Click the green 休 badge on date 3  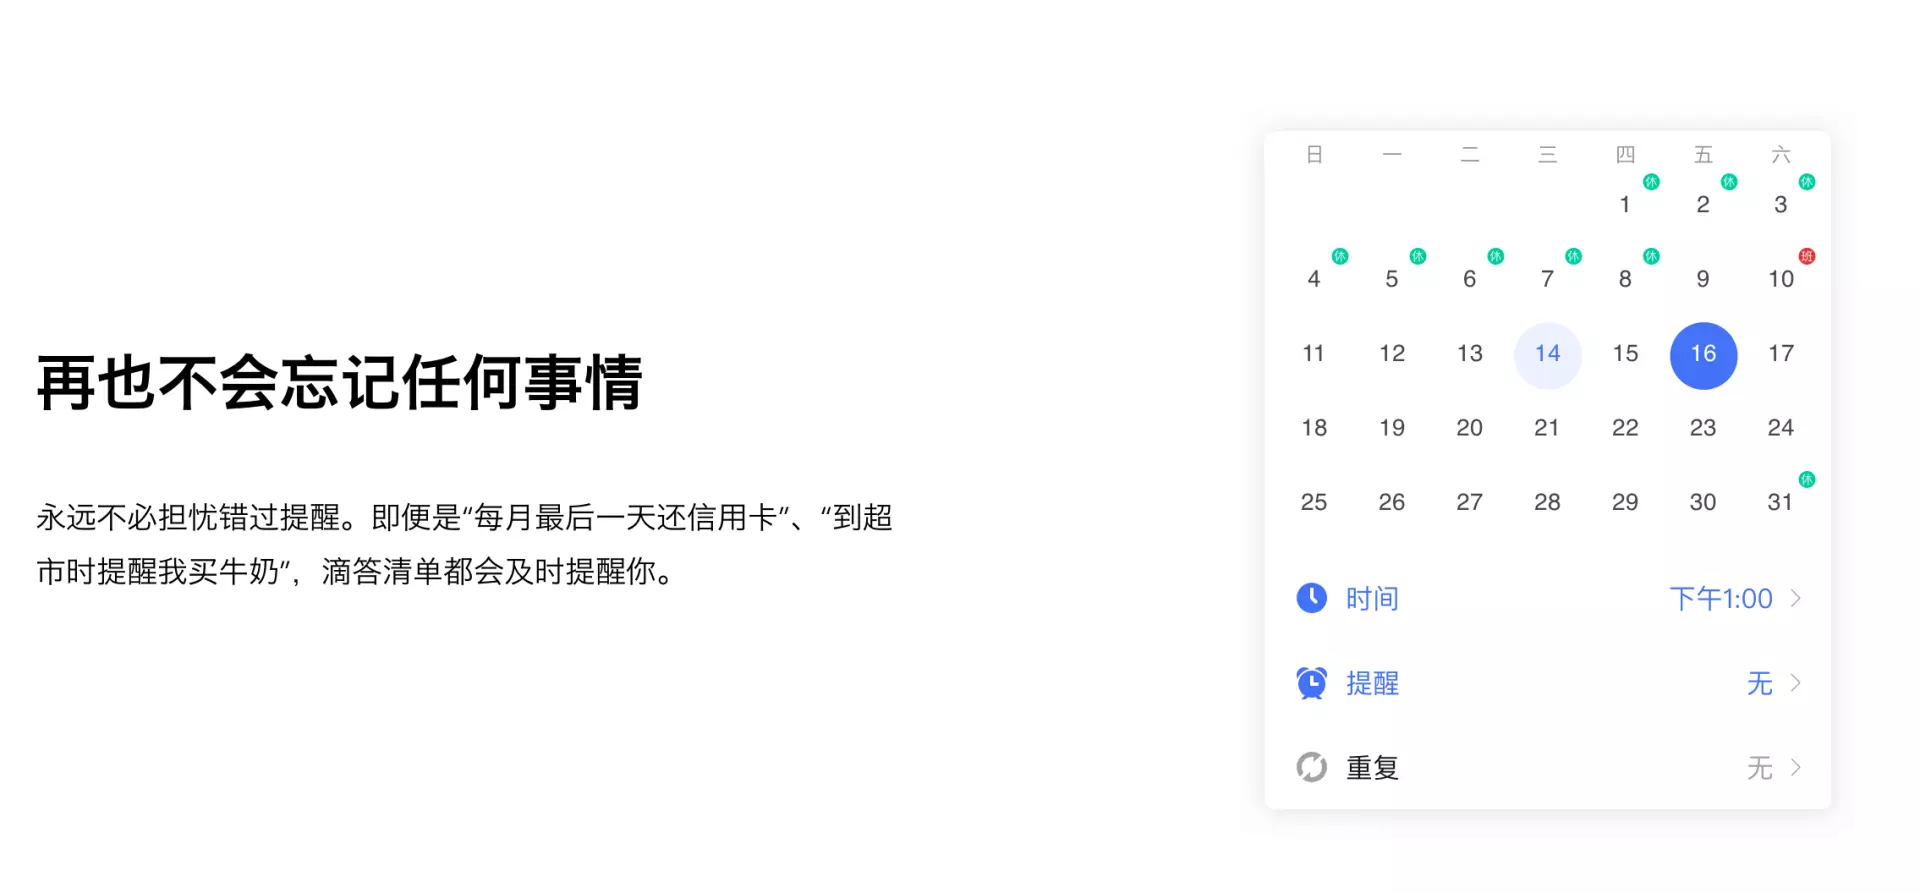[x=1807, y=182]
